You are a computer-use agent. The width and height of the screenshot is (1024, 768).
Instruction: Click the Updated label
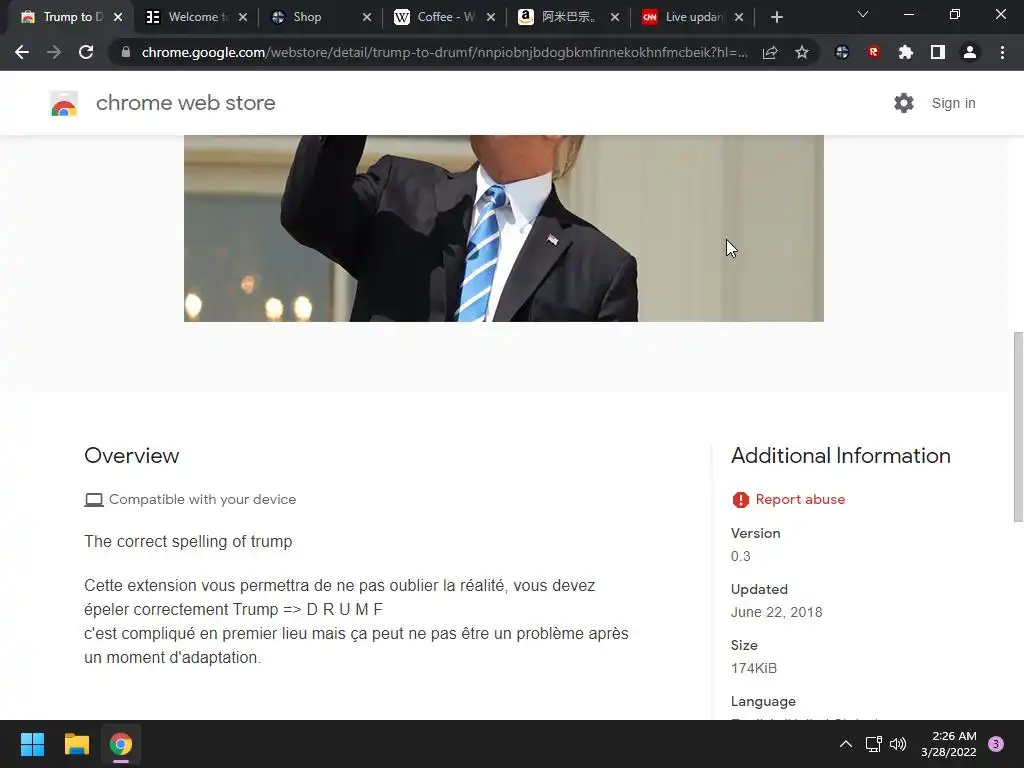point(759,589)
